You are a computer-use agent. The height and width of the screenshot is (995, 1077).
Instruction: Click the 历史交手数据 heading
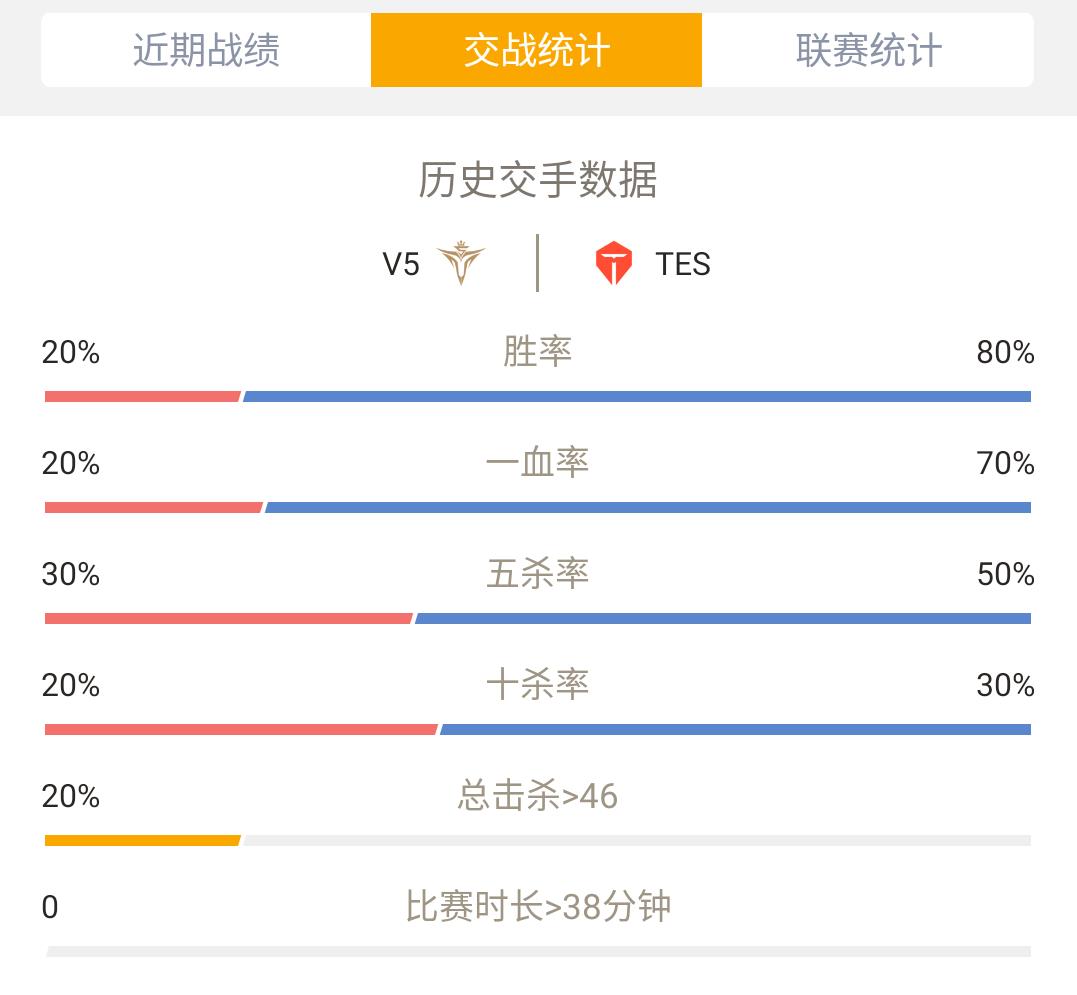(538, 181)
